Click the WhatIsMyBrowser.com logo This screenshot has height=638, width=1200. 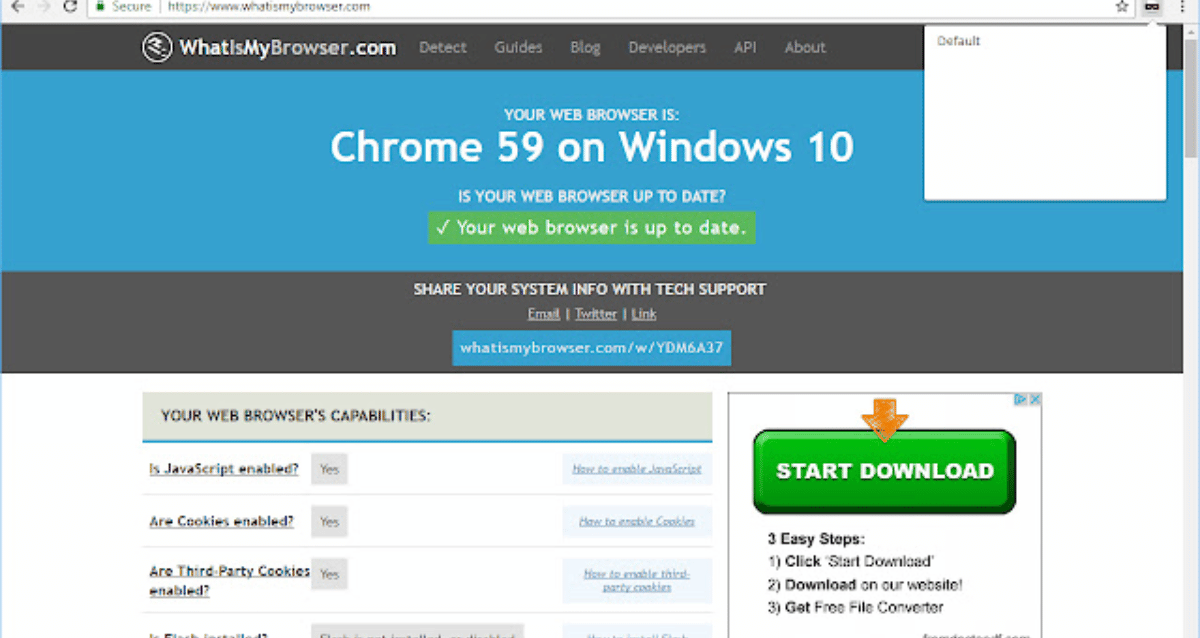(269, 47)
